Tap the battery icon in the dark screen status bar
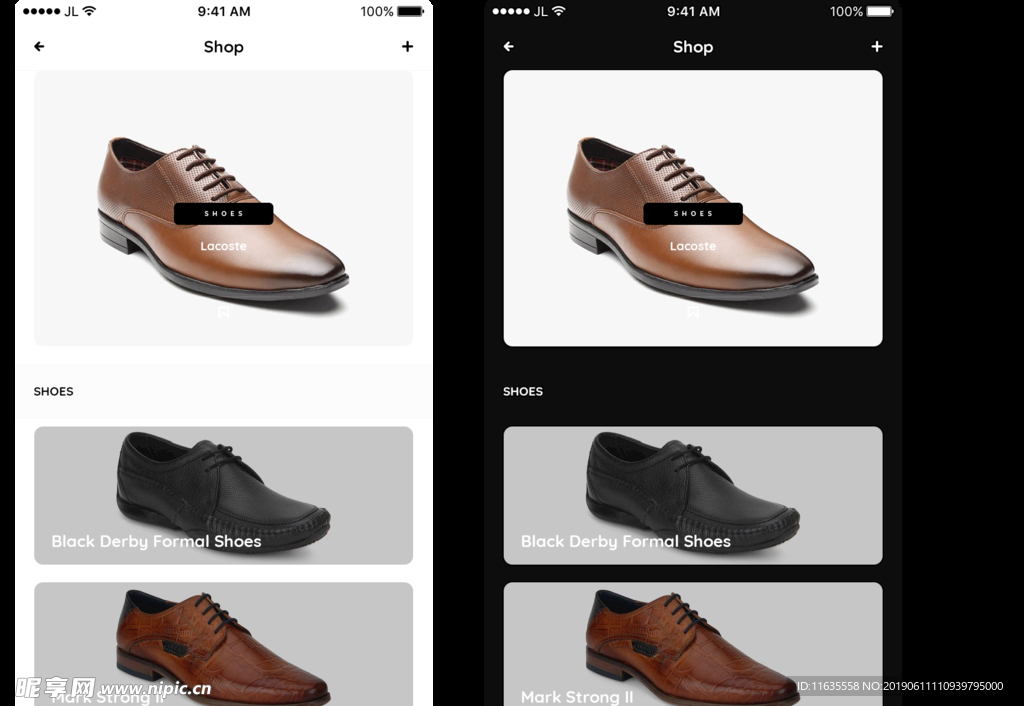 pyautogui.click(x=880, y=11)
